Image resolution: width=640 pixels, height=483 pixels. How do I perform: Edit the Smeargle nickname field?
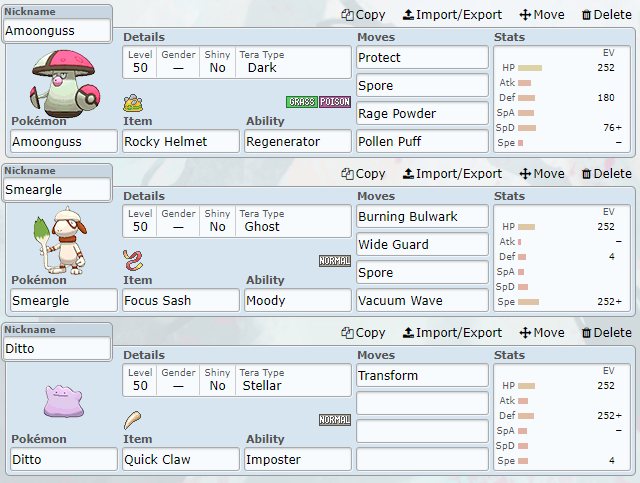57,189
